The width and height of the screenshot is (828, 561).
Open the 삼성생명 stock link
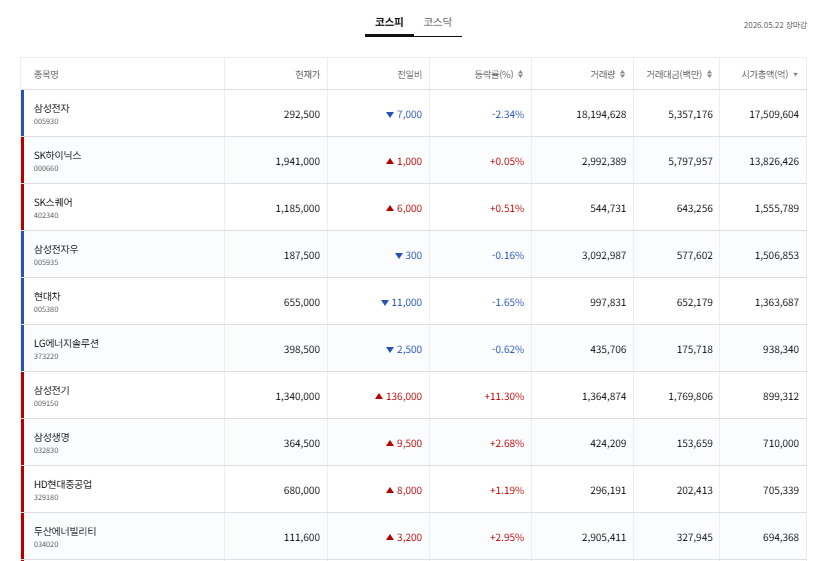point(52,437)
